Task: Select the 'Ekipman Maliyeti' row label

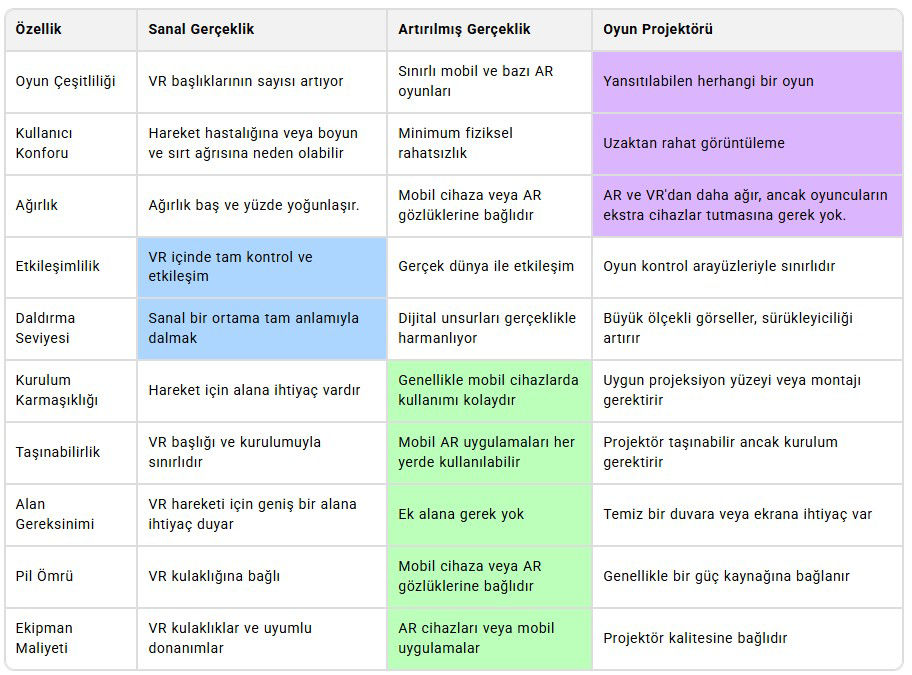Action: [44, 638]
